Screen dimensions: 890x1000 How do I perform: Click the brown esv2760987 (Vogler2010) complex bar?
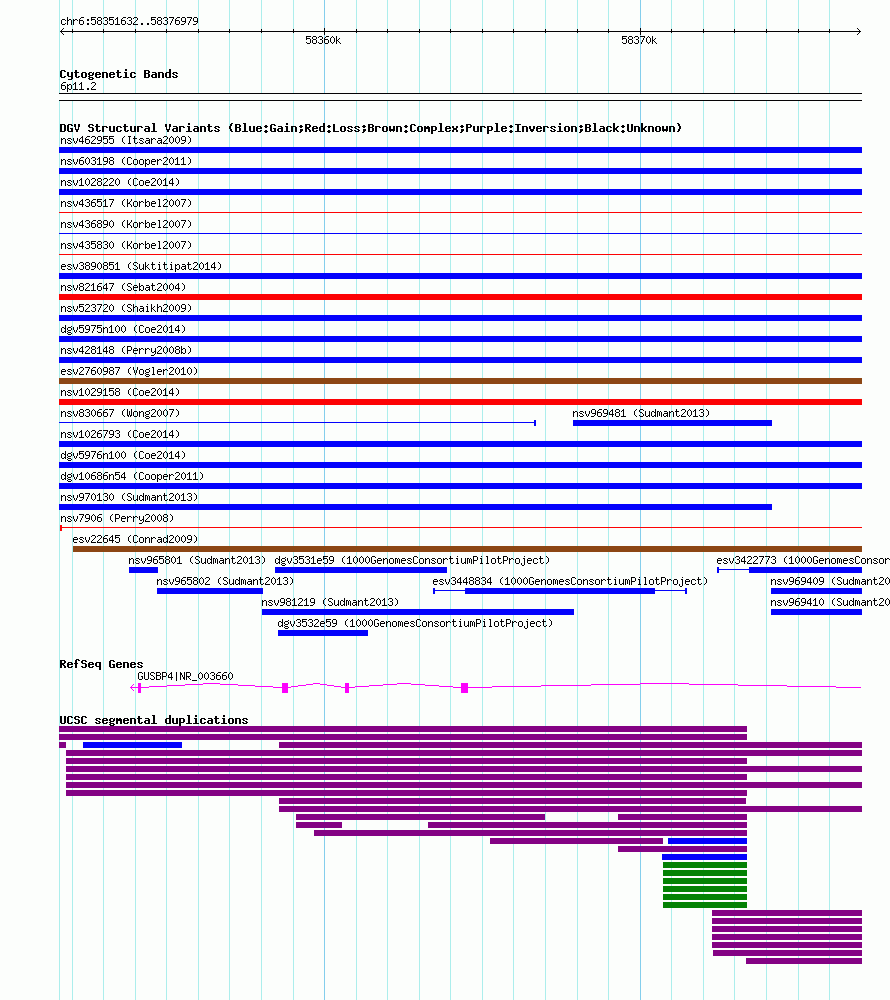pyautogui.click(x=460, y=381)
